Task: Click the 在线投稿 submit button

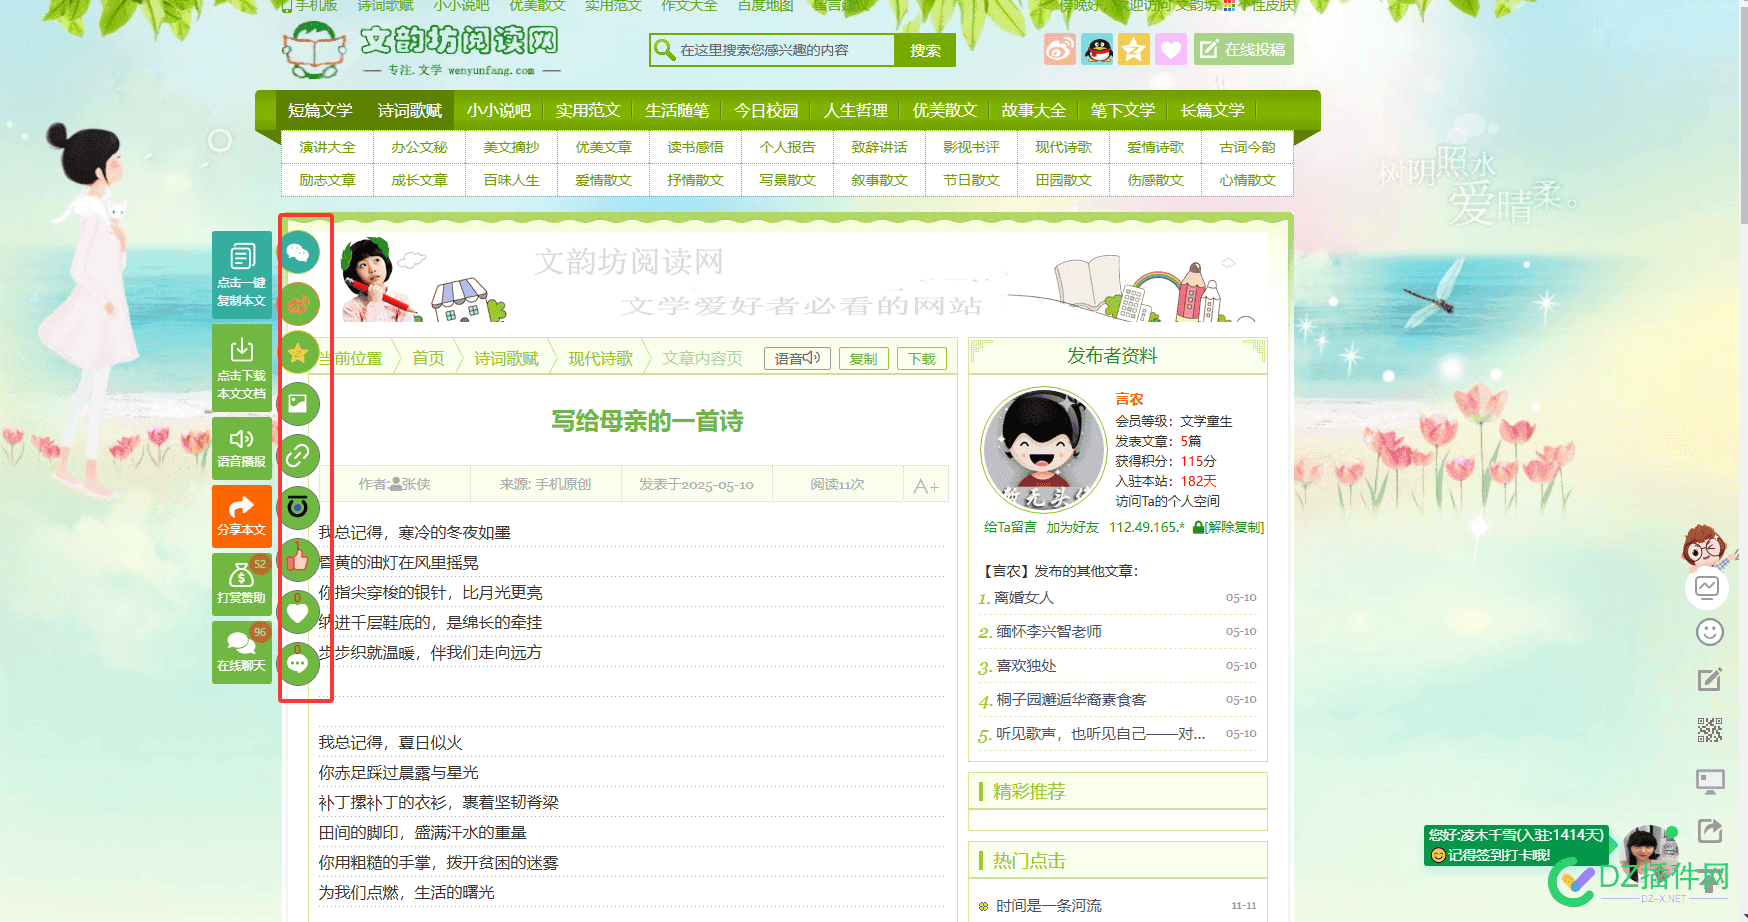Action: click(1243, 49)
